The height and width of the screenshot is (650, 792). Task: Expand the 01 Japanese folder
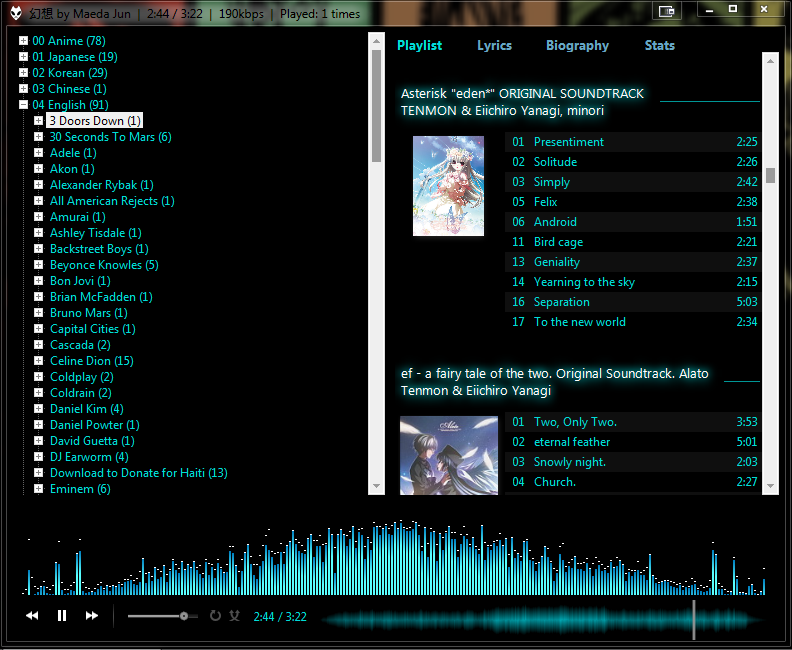[x=23, y=57]
